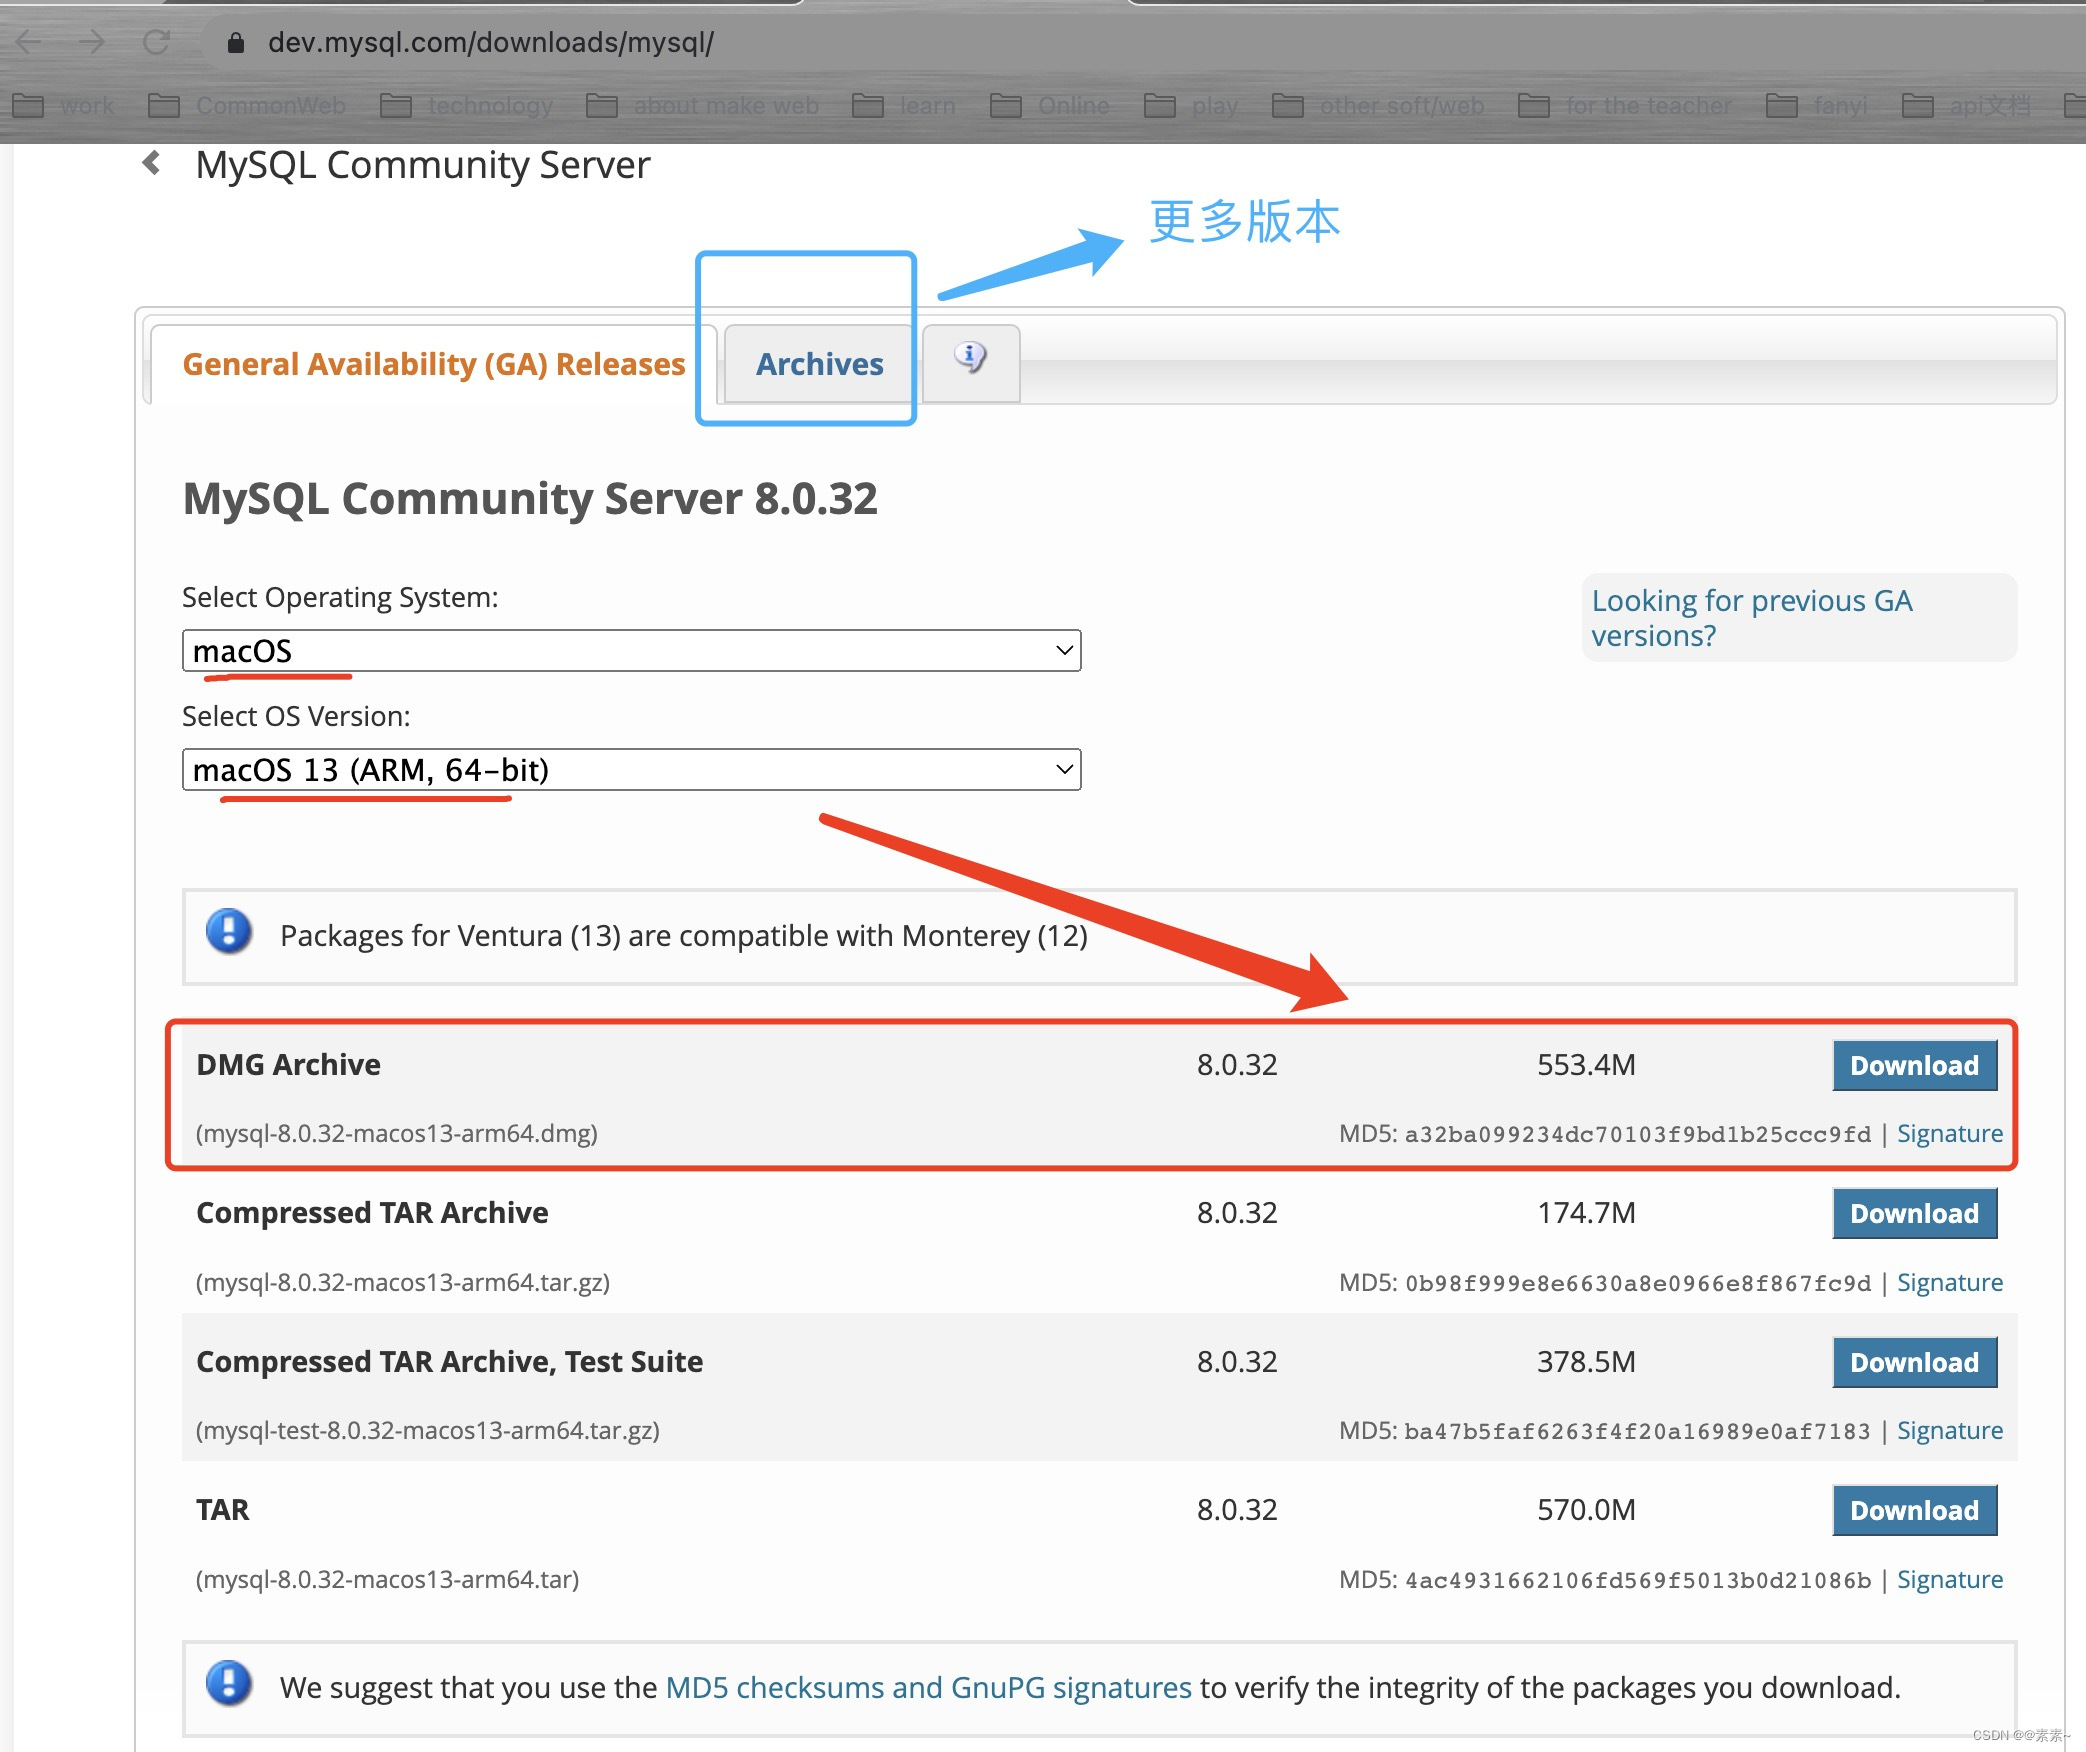Click the back chevron beside MySQL Community Server
The image size is (2086, 1752).
click(x=152, y=163)
